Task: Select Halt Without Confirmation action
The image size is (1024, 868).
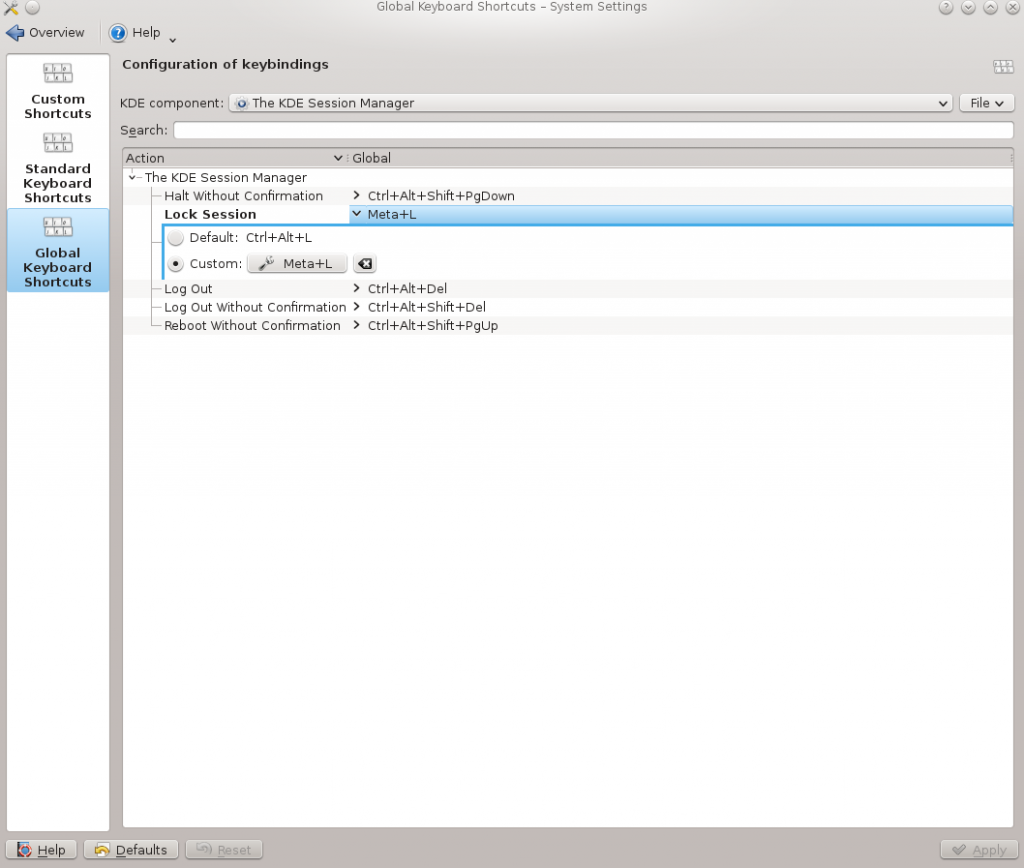Action: (x=244, y=196)
